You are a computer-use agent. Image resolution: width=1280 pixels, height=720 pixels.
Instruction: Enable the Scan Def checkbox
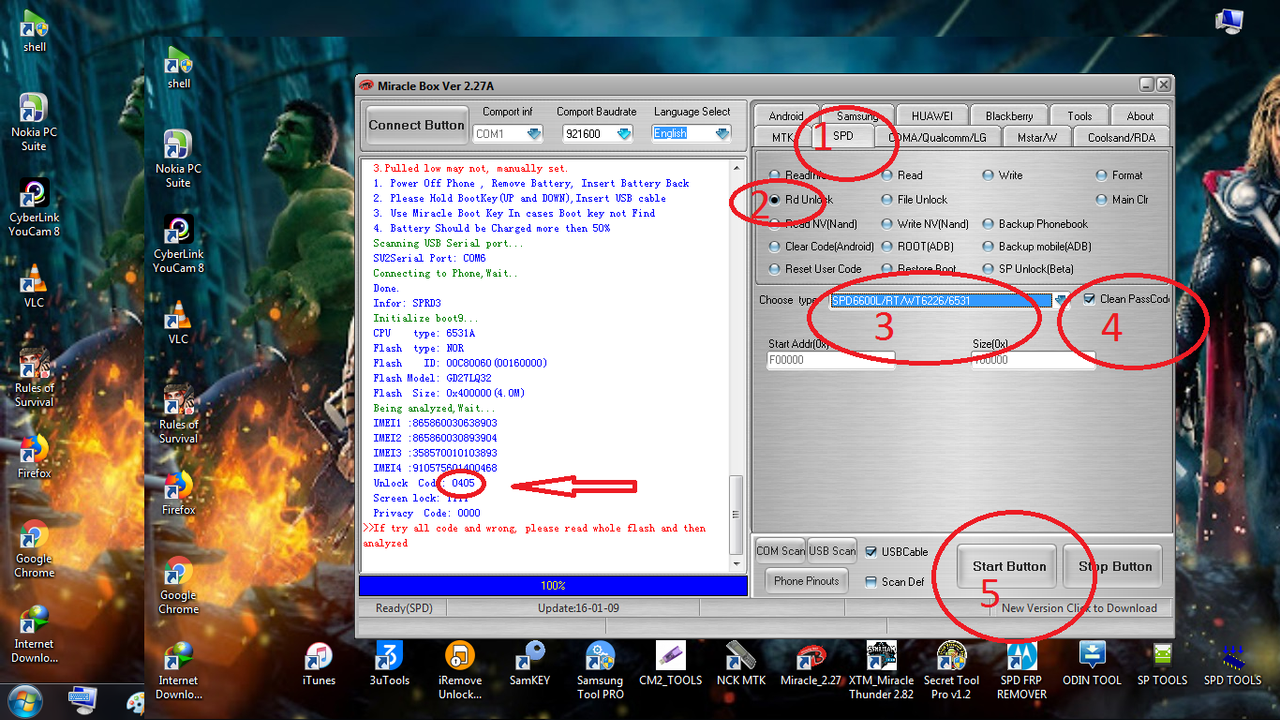click(871, 581)
